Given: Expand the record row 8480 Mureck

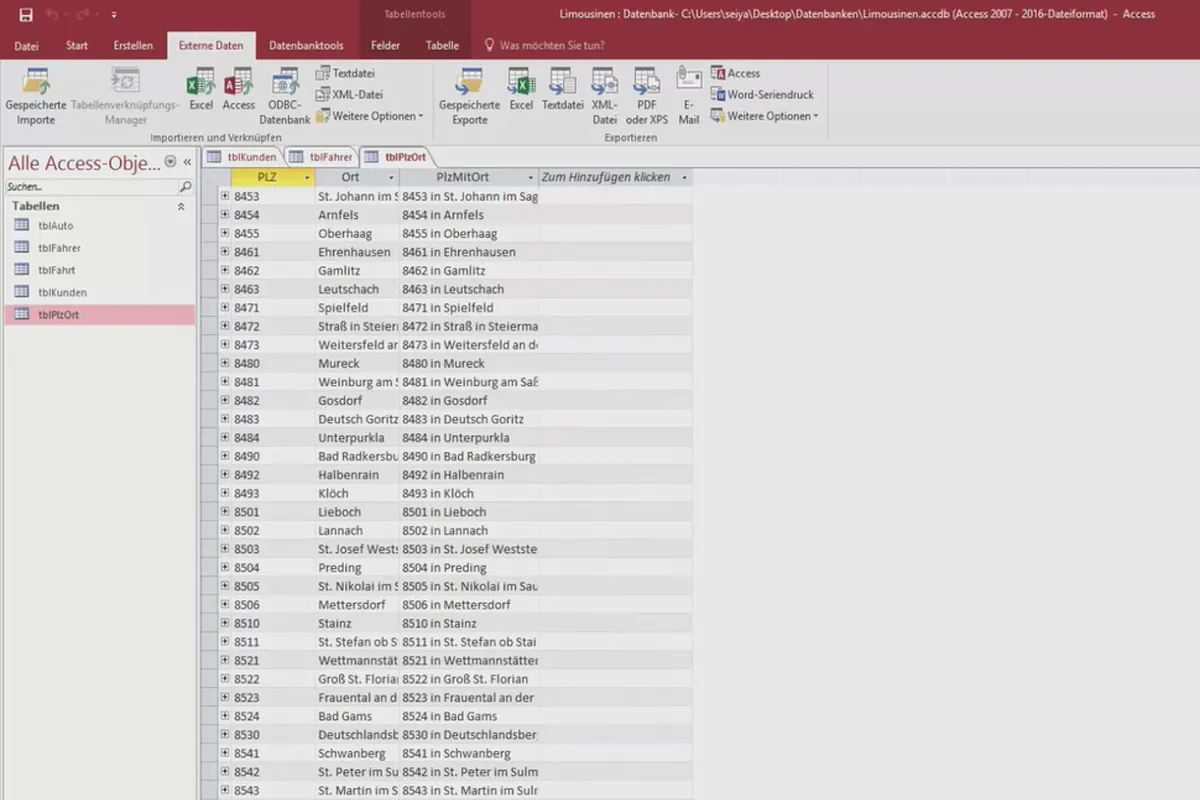Looking at the screenshot, I should pos(225,363).
